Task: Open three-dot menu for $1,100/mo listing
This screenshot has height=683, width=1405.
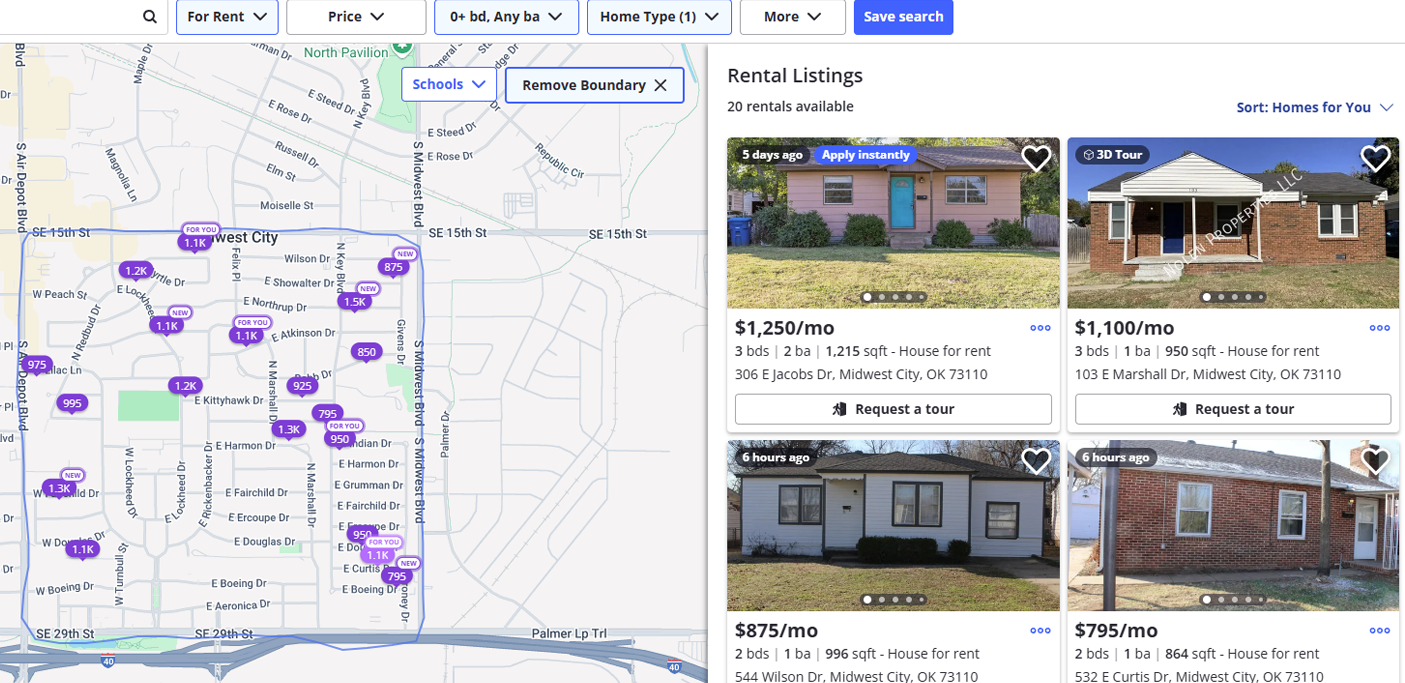Action: click(1380, 328)
